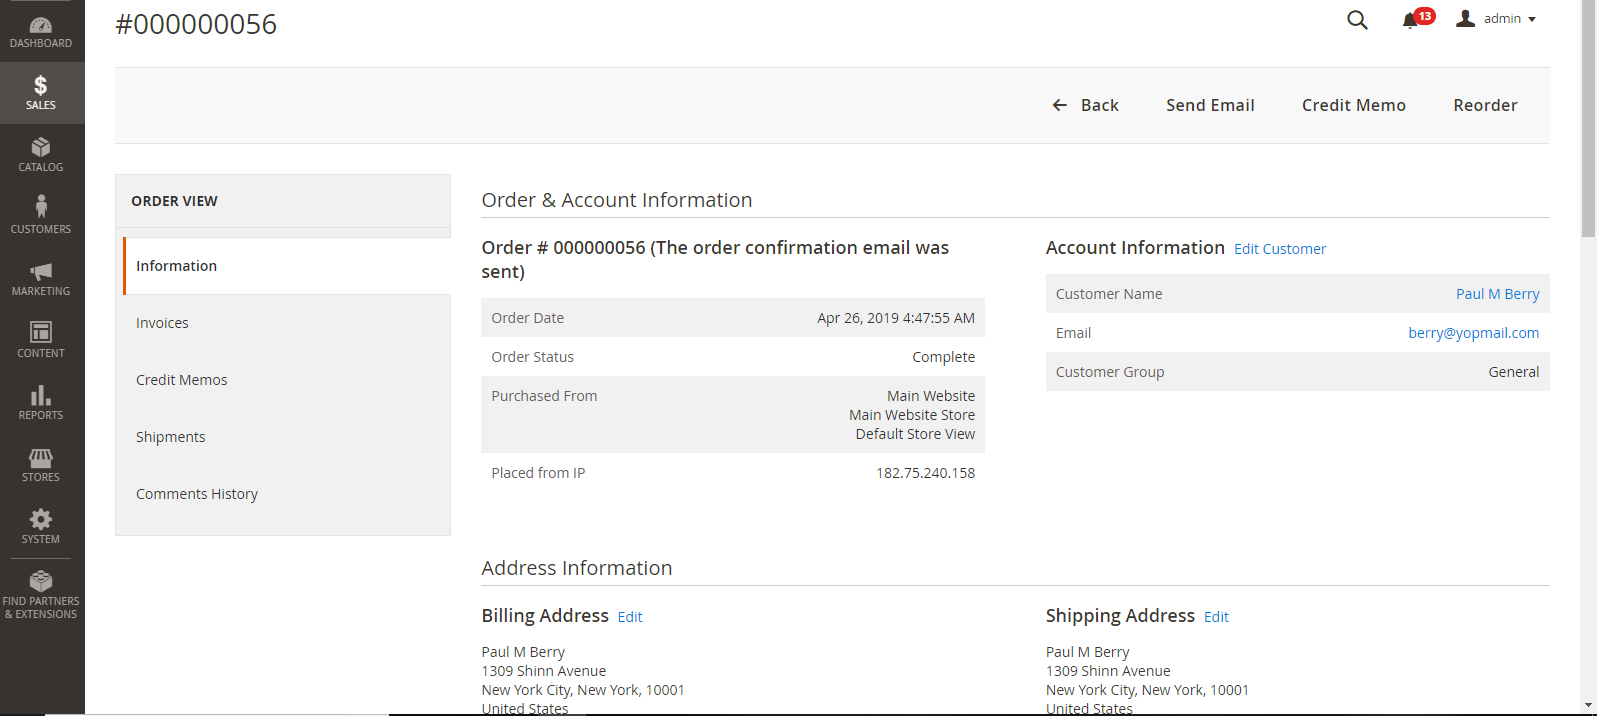The image size is (1597, 716).
Task: Switch to the Invoices tab
Action: pyautogui.click(x=162, y=323)
